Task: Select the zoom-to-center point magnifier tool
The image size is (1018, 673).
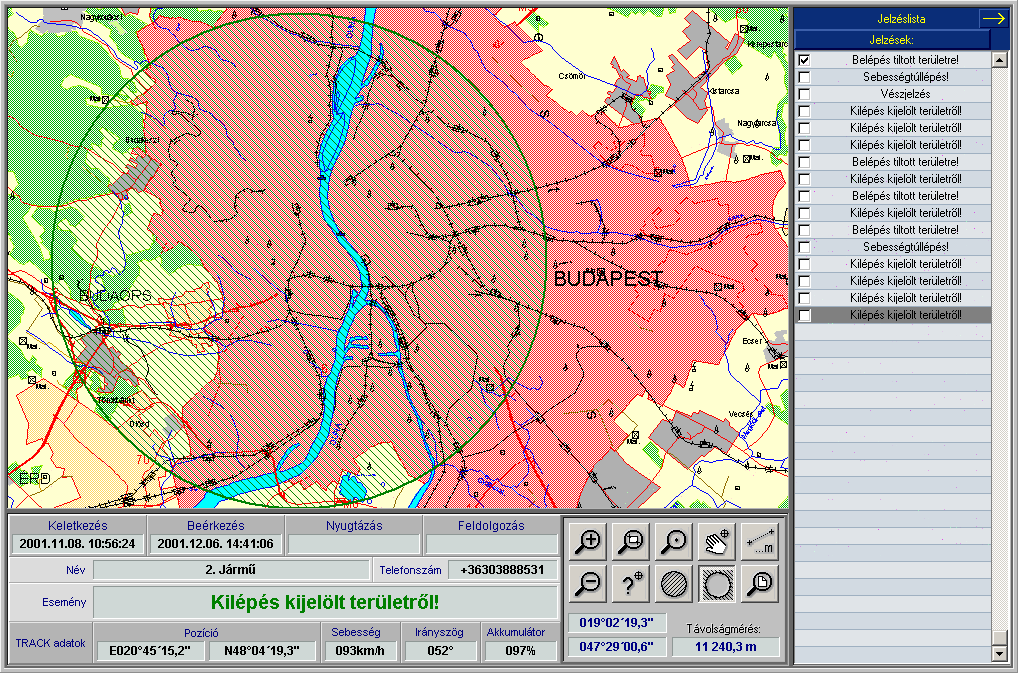Action: click(674, 542)
